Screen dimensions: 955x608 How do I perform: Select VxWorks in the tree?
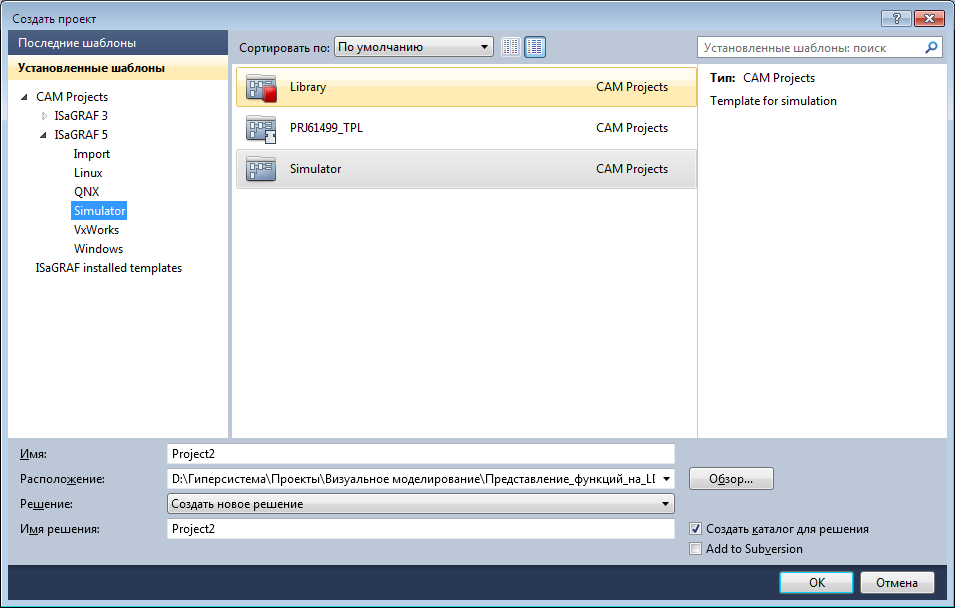[96, 230]
